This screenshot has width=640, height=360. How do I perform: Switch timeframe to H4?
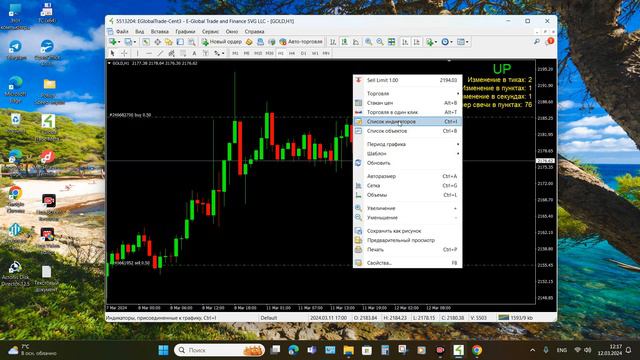click(292, 53)
